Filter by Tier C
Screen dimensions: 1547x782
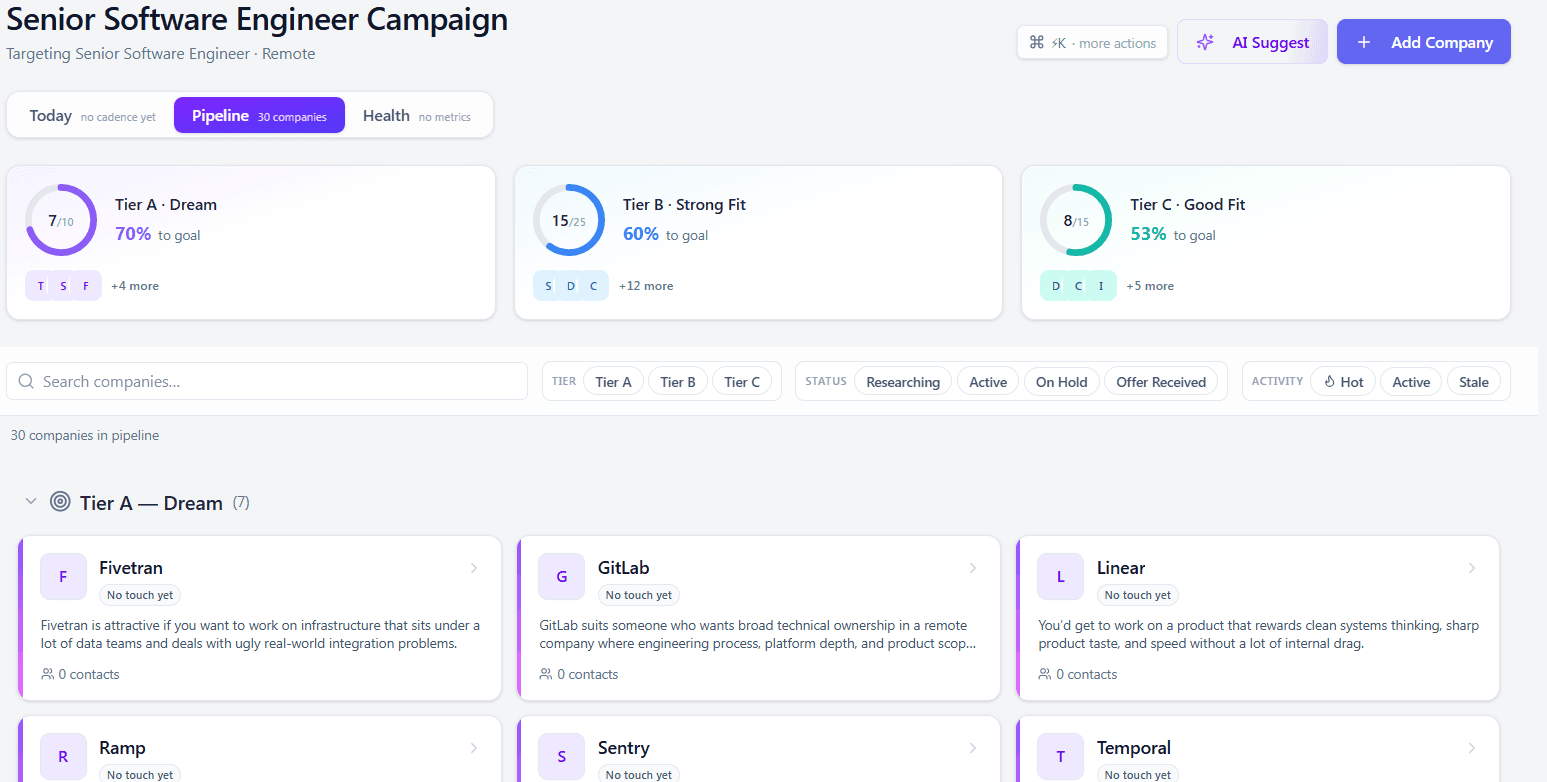[742, 381]
